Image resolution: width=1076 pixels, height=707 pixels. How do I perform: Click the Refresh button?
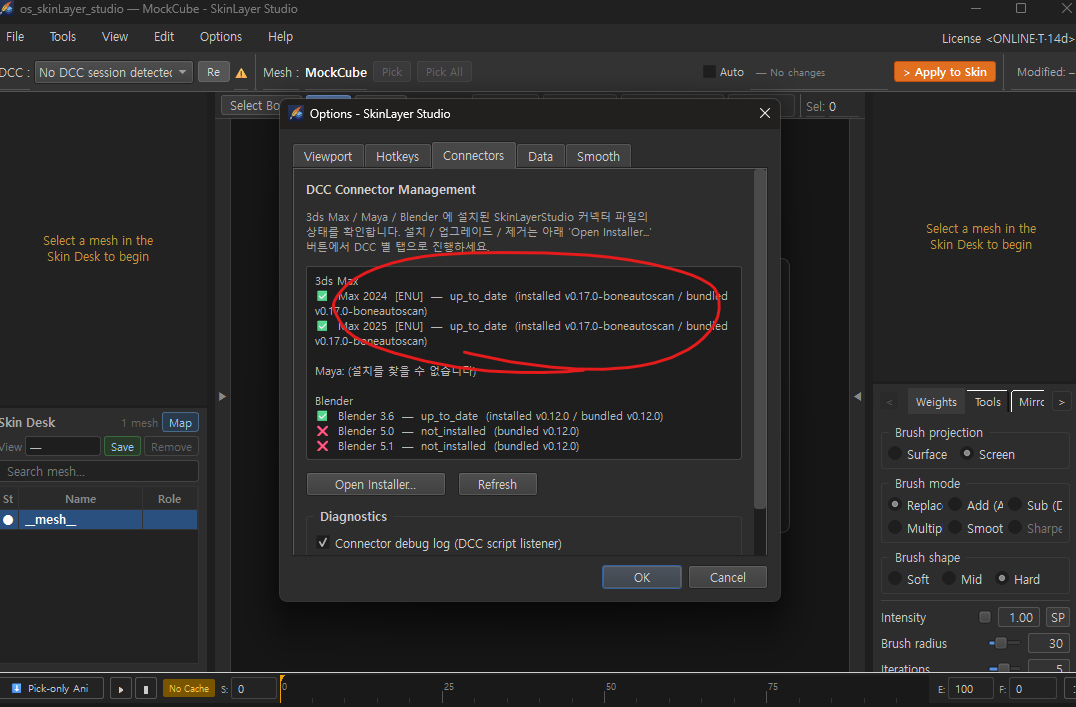pyautogui.click(x=498, y=484)
